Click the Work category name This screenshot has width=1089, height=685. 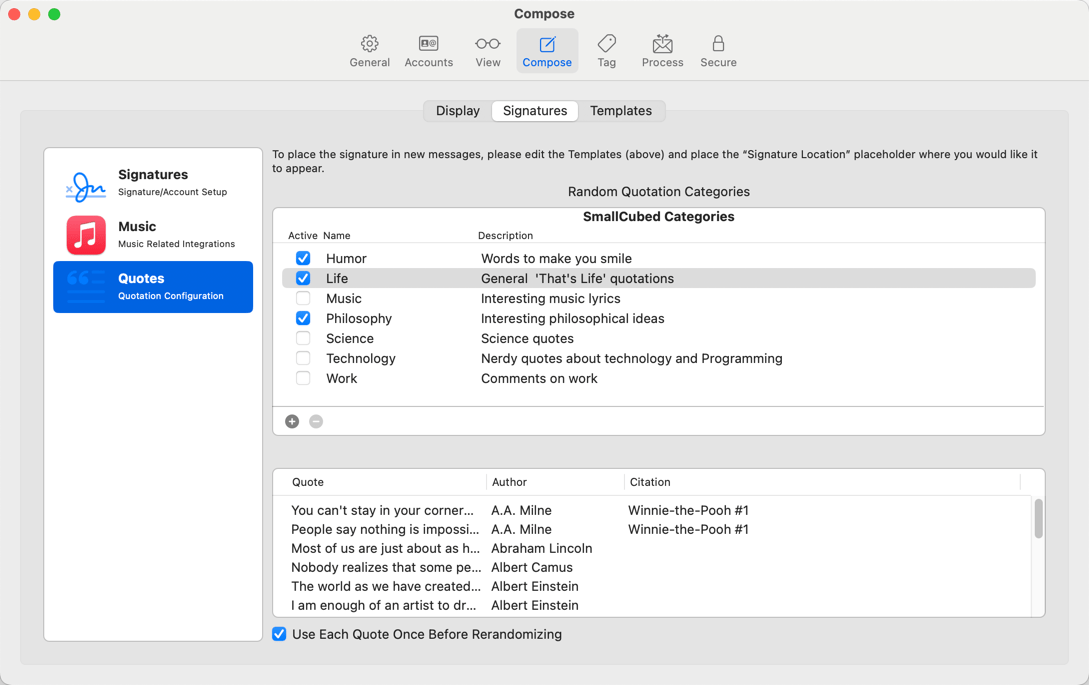click(342, 379)
